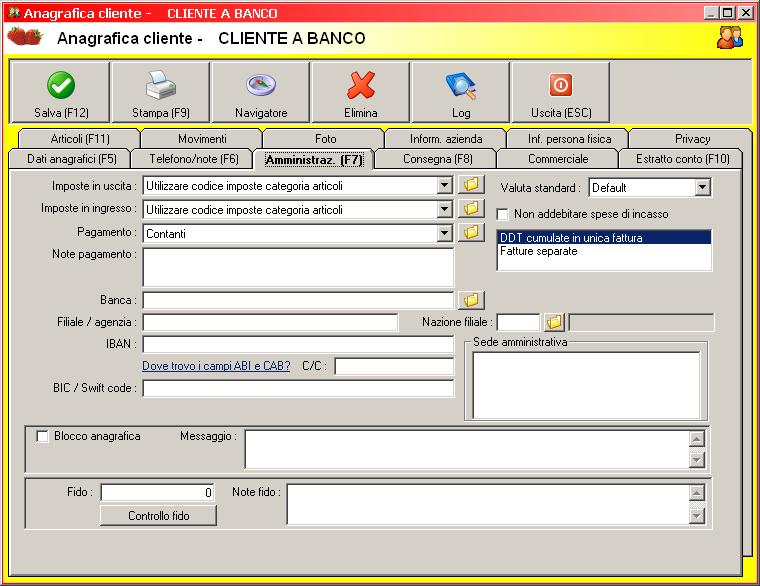Screen dimensions: 760x586
Task: Switch to the Movimenti tab
Action: (x=202, y=139)
